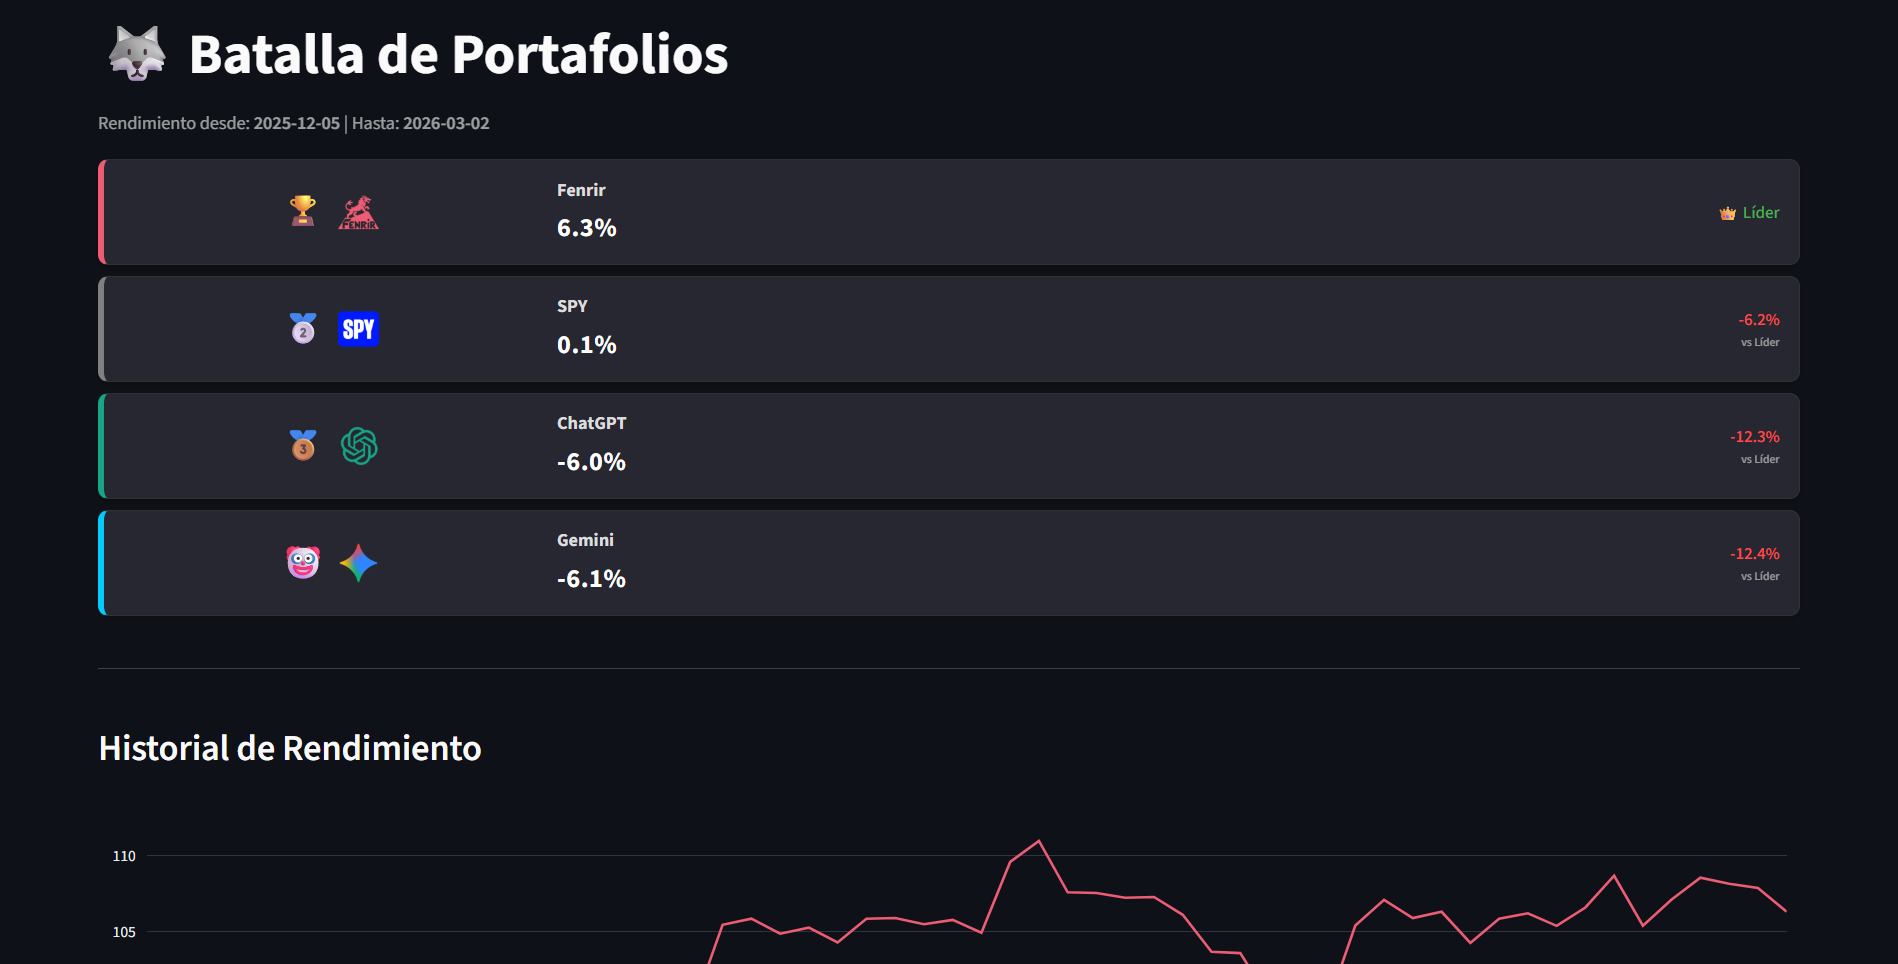Click the -6.2% vs Líder figure
1898x964 pixels.
point(1758,320)
